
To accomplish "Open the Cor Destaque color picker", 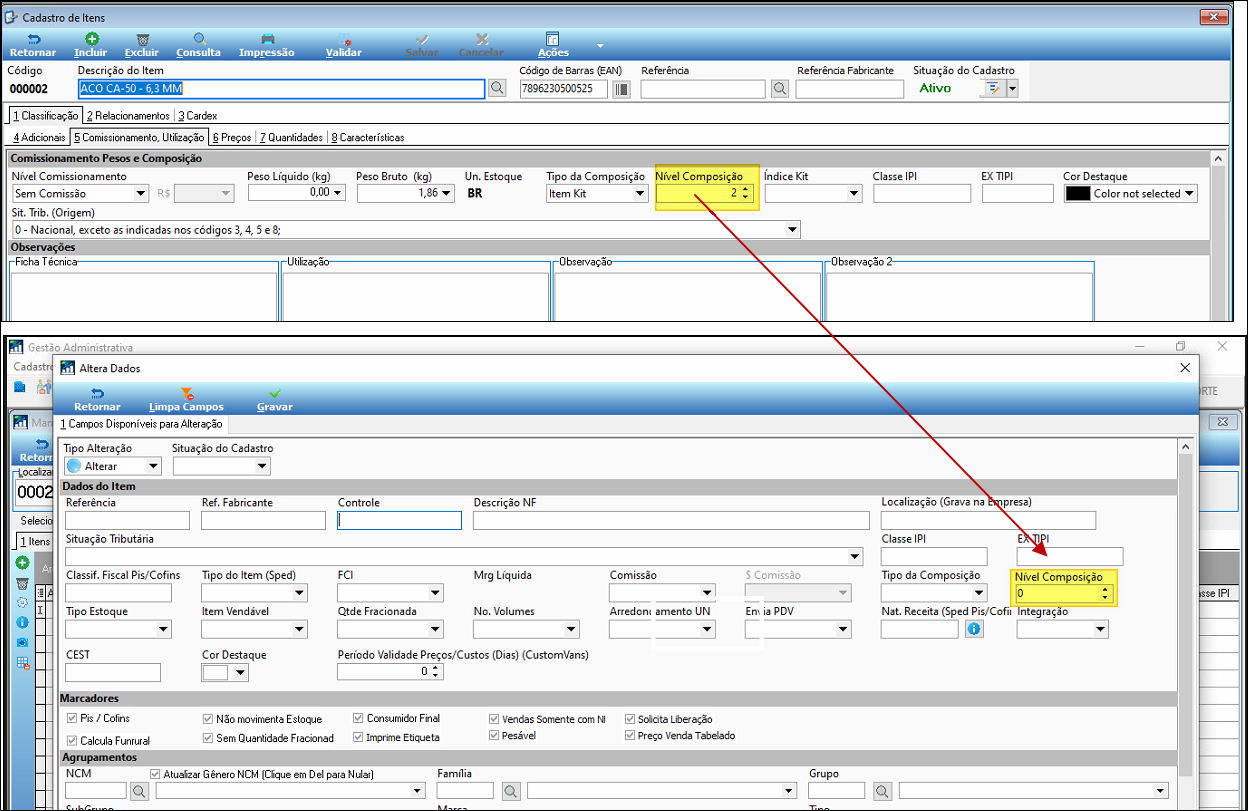I will (1190, 194).
